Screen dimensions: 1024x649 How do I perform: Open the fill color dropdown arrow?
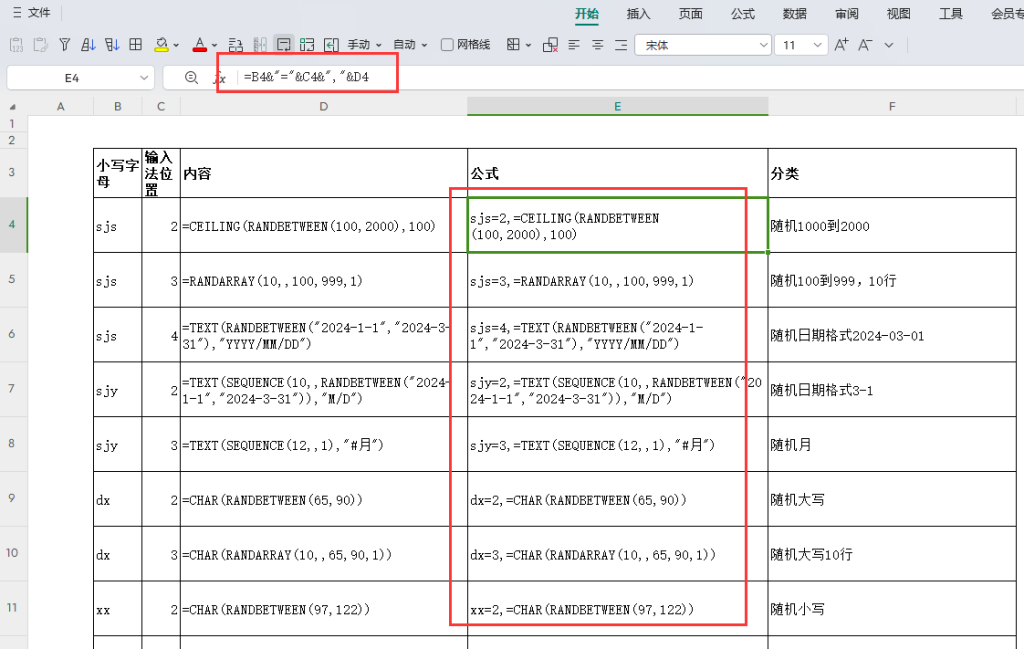tap(176, 45)
